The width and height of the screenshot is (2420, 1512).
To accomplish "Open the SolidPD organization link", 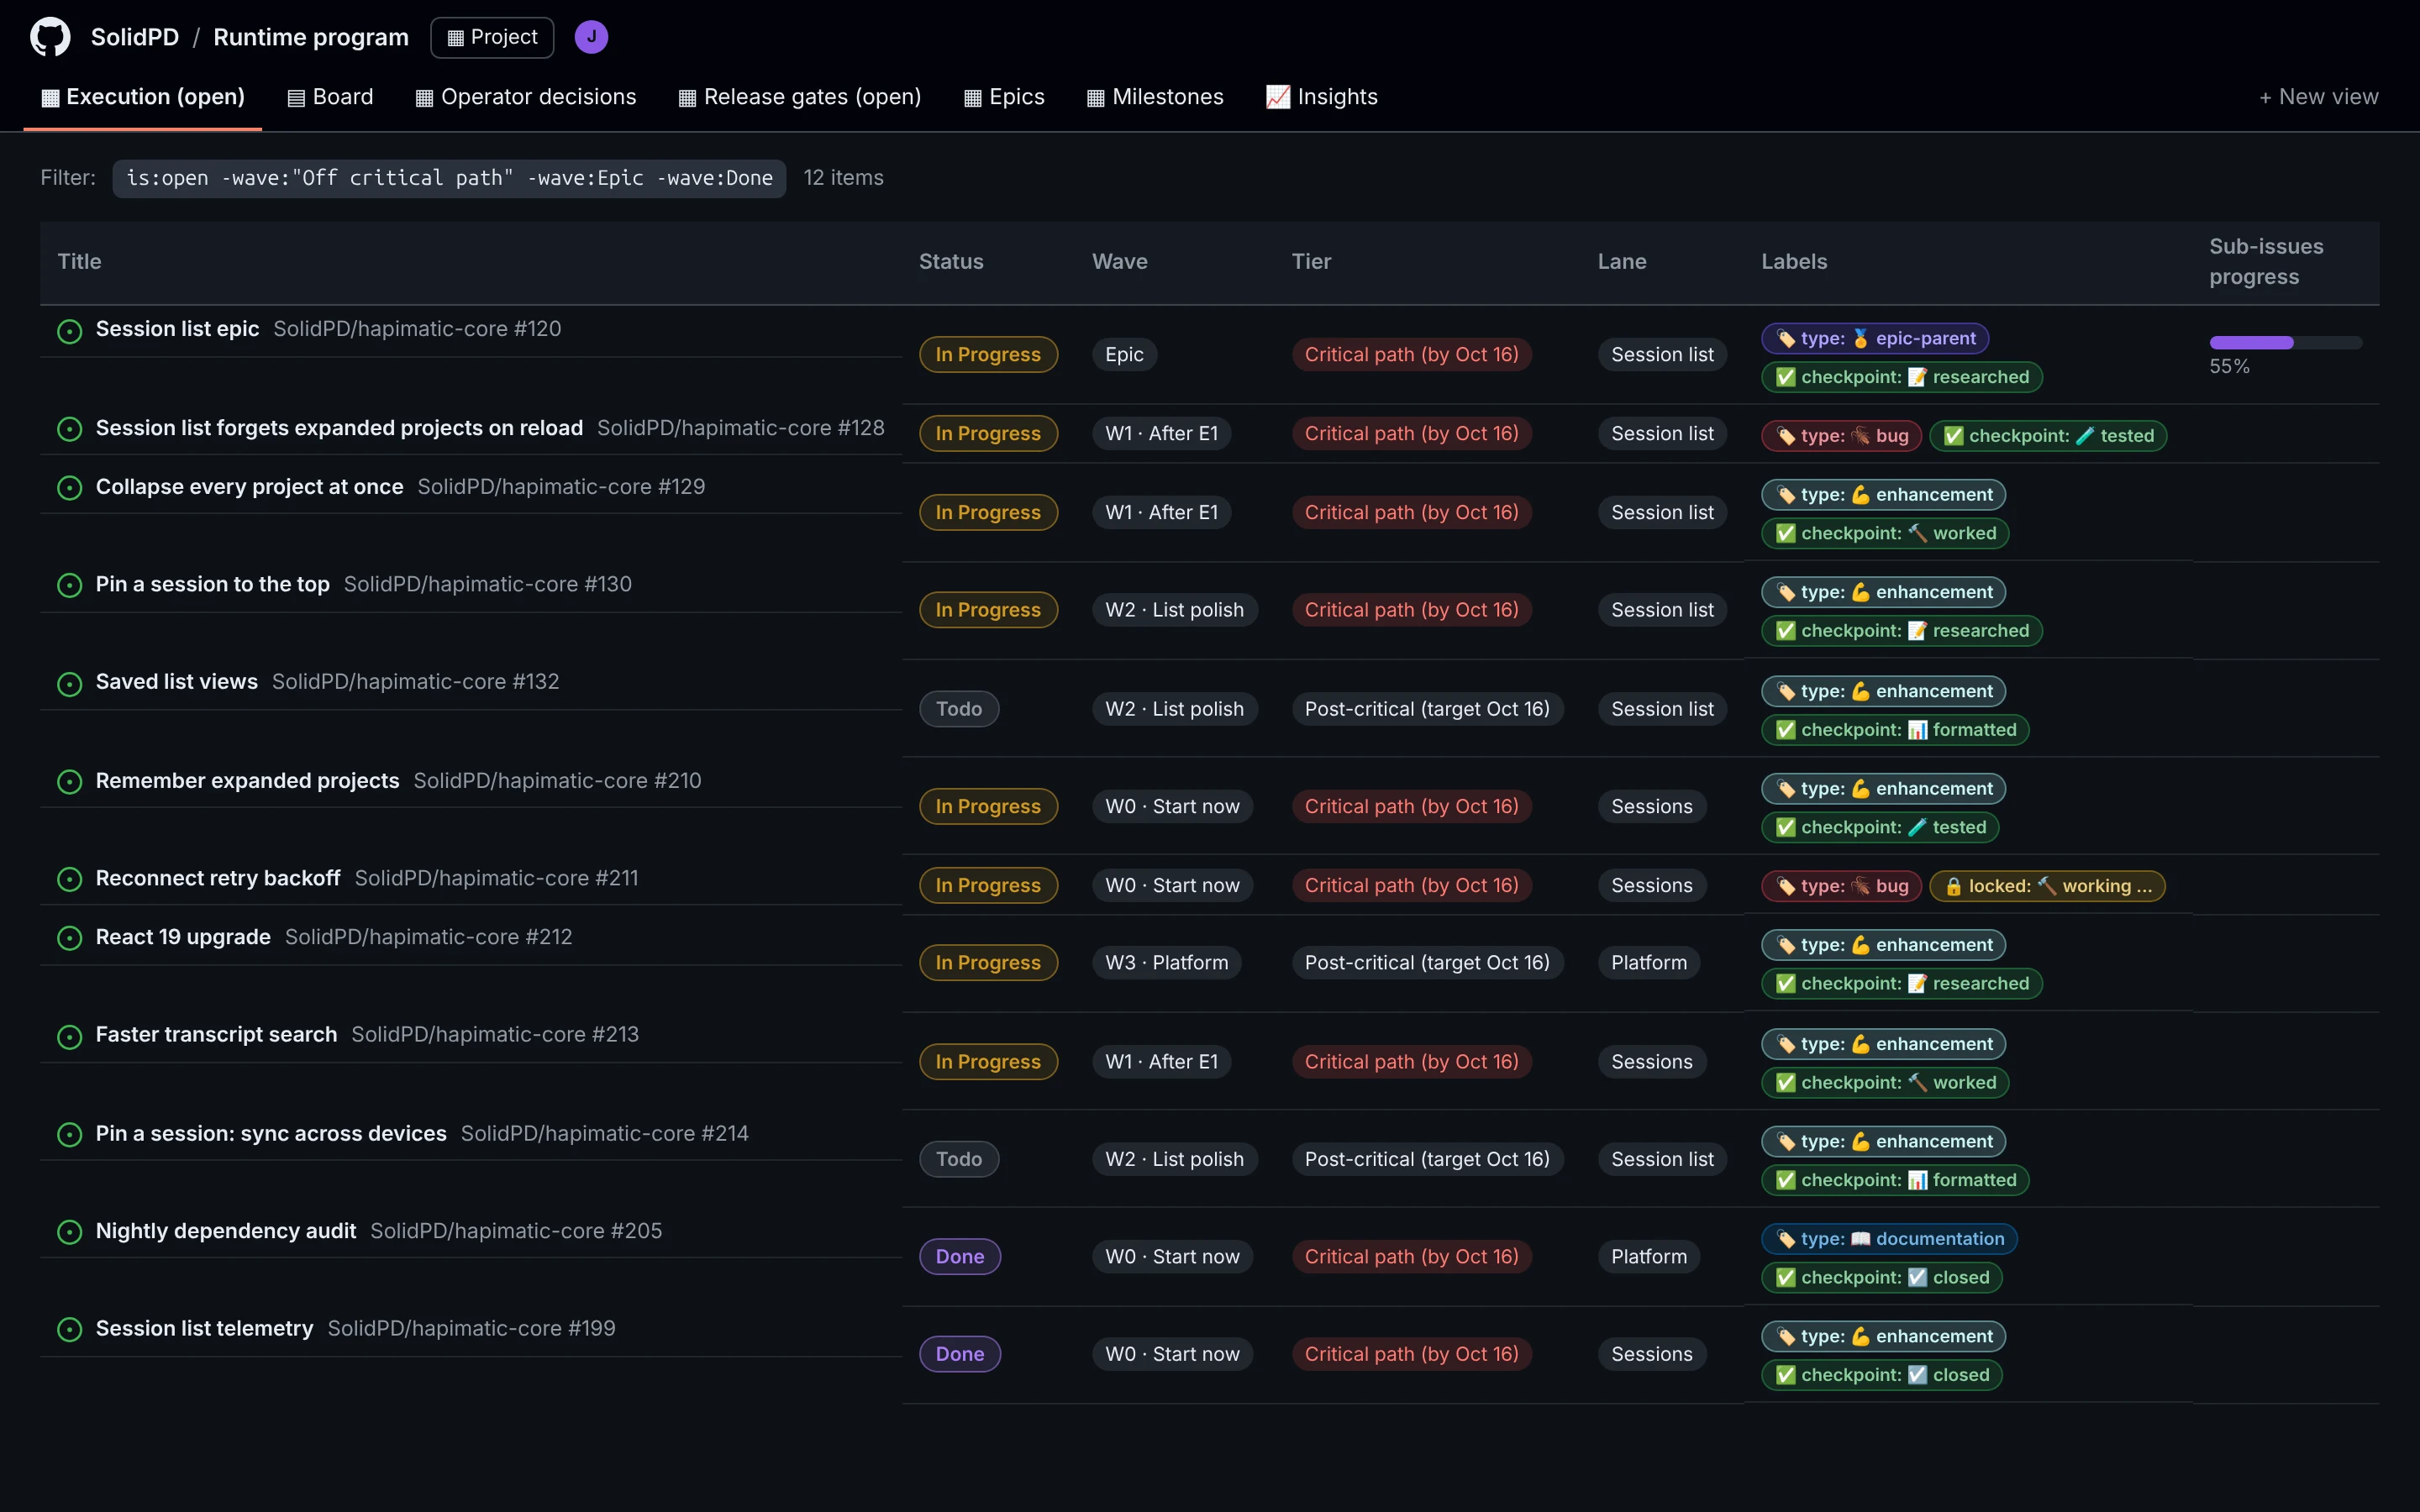I will point(135,37).
